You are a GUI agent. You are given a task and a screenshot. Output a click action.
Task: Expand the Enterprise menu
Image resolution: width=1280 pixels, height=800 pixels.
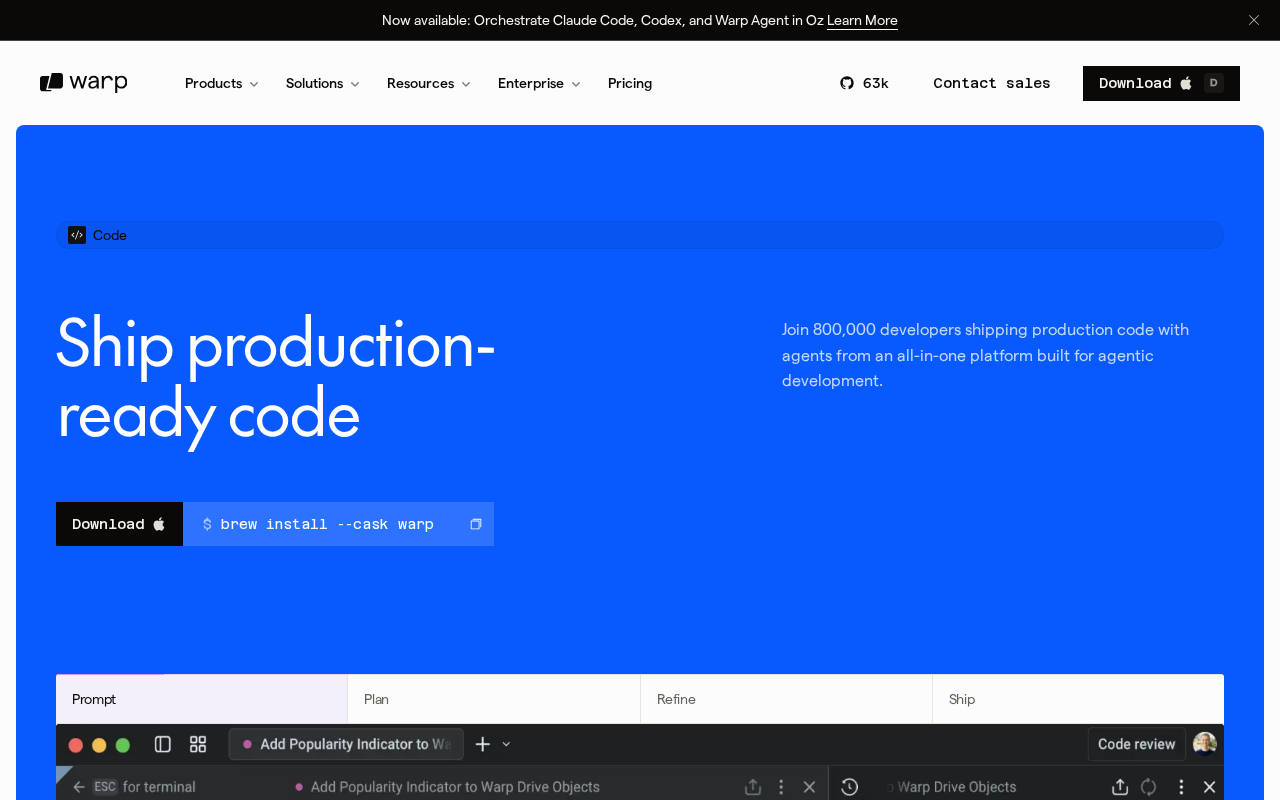[x=539, y=83]
